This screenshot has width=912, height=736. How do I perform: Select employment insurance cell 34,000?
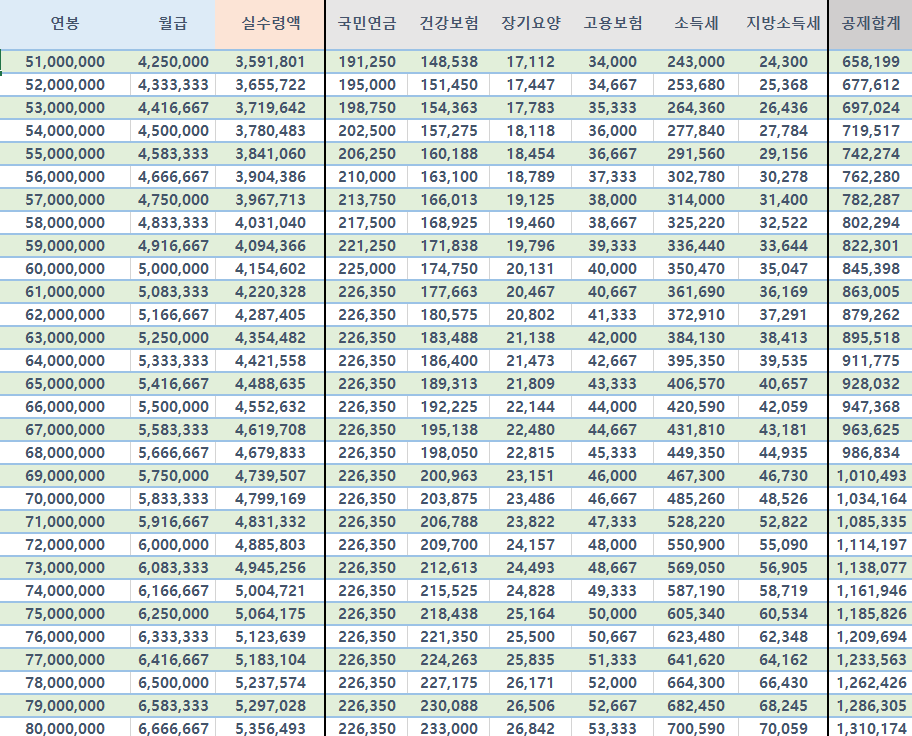coord(612,62)
